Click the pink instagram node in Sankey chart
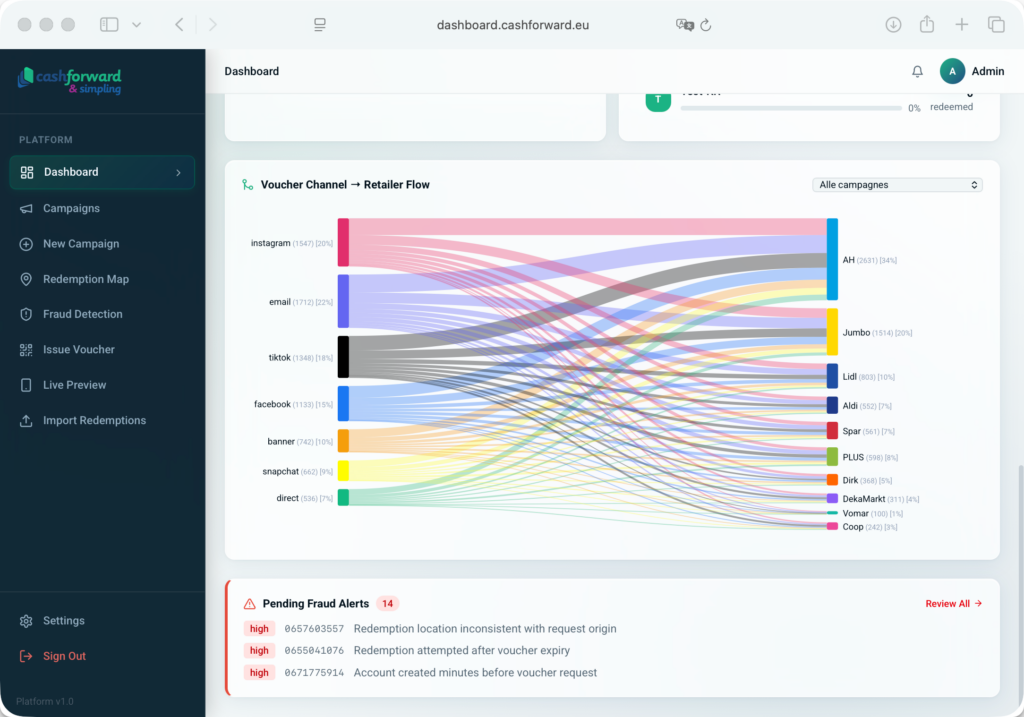 pos(343,243)
